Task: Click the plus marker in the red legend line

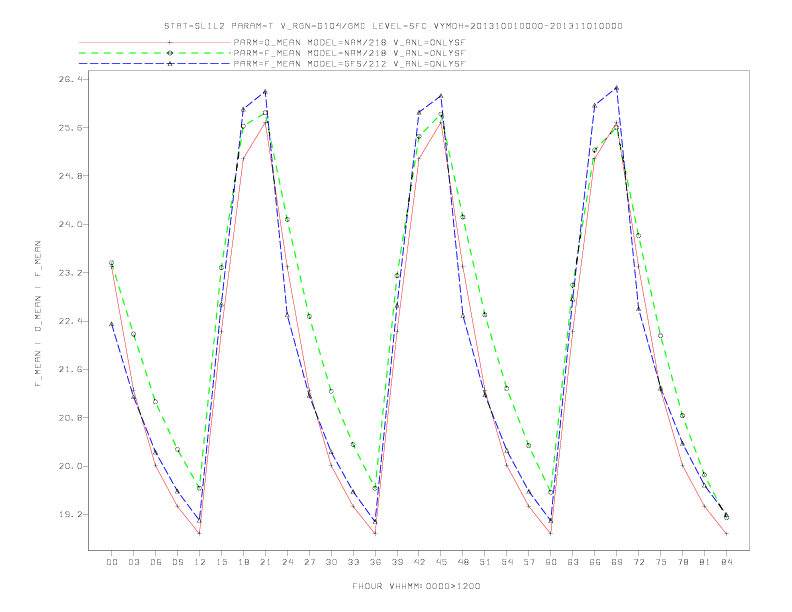Action: tap(170, 42)
